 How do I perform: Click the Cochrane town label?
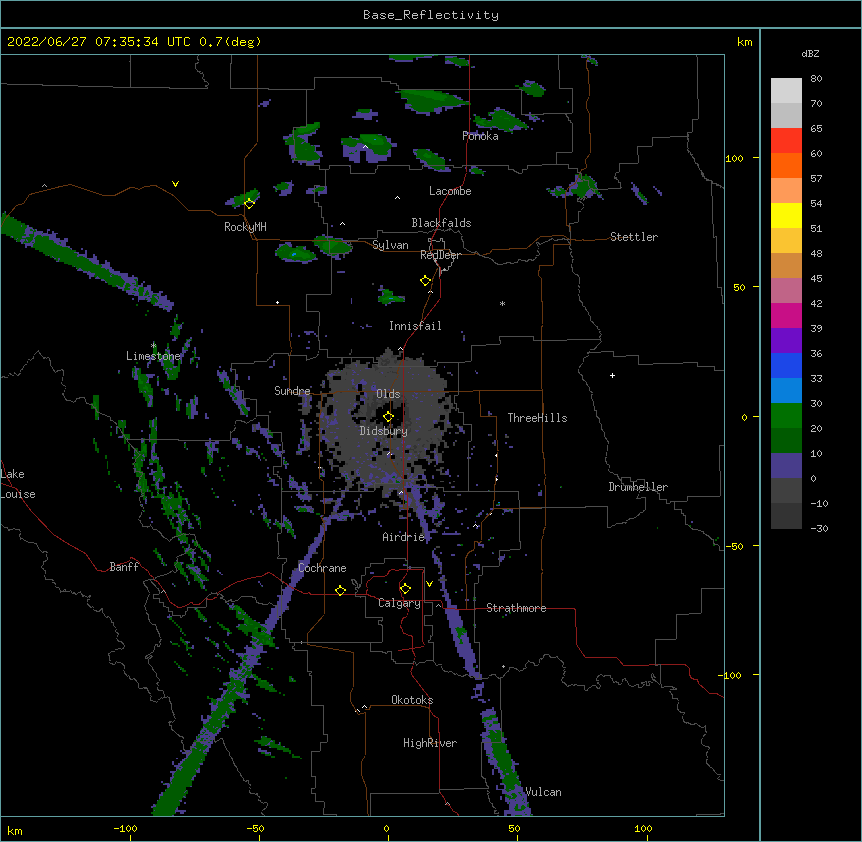(322, 568)
